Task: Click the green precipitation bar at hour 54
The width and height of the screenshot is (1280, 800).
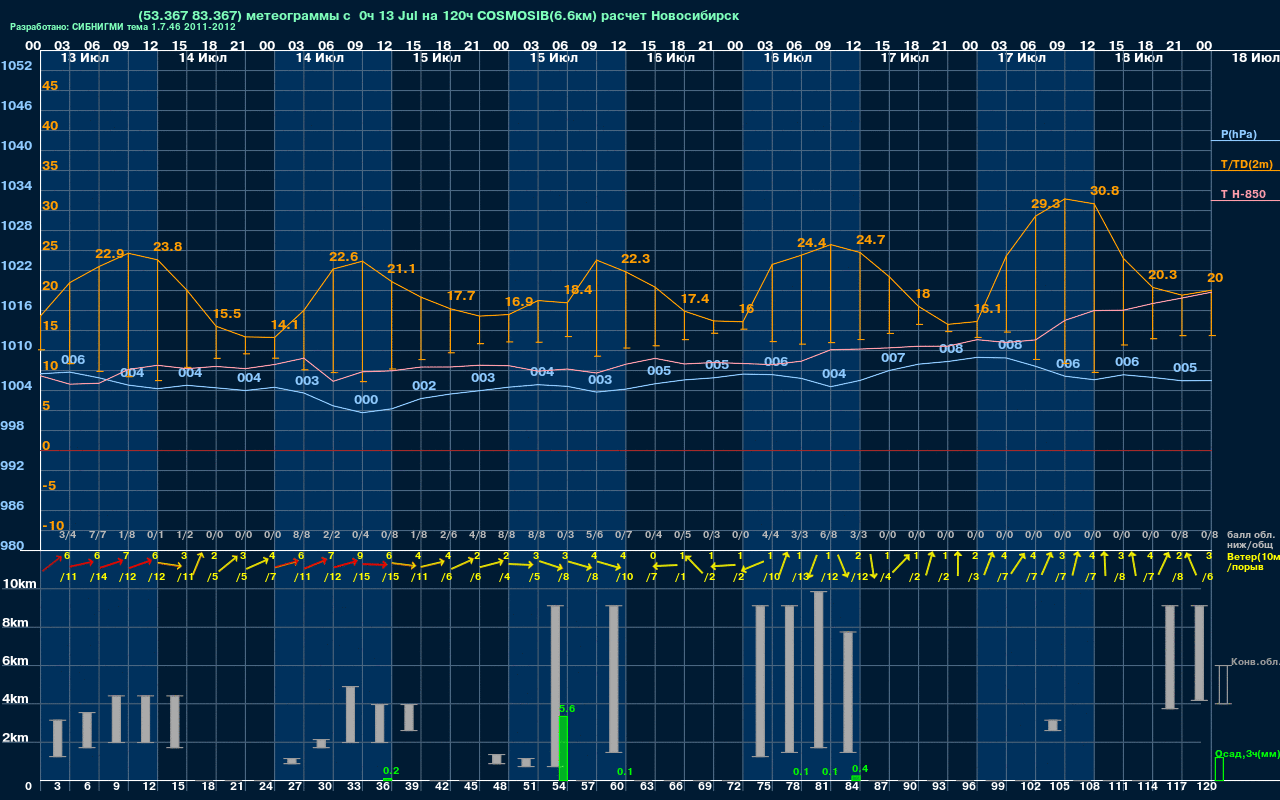Action: pos(563,748)
